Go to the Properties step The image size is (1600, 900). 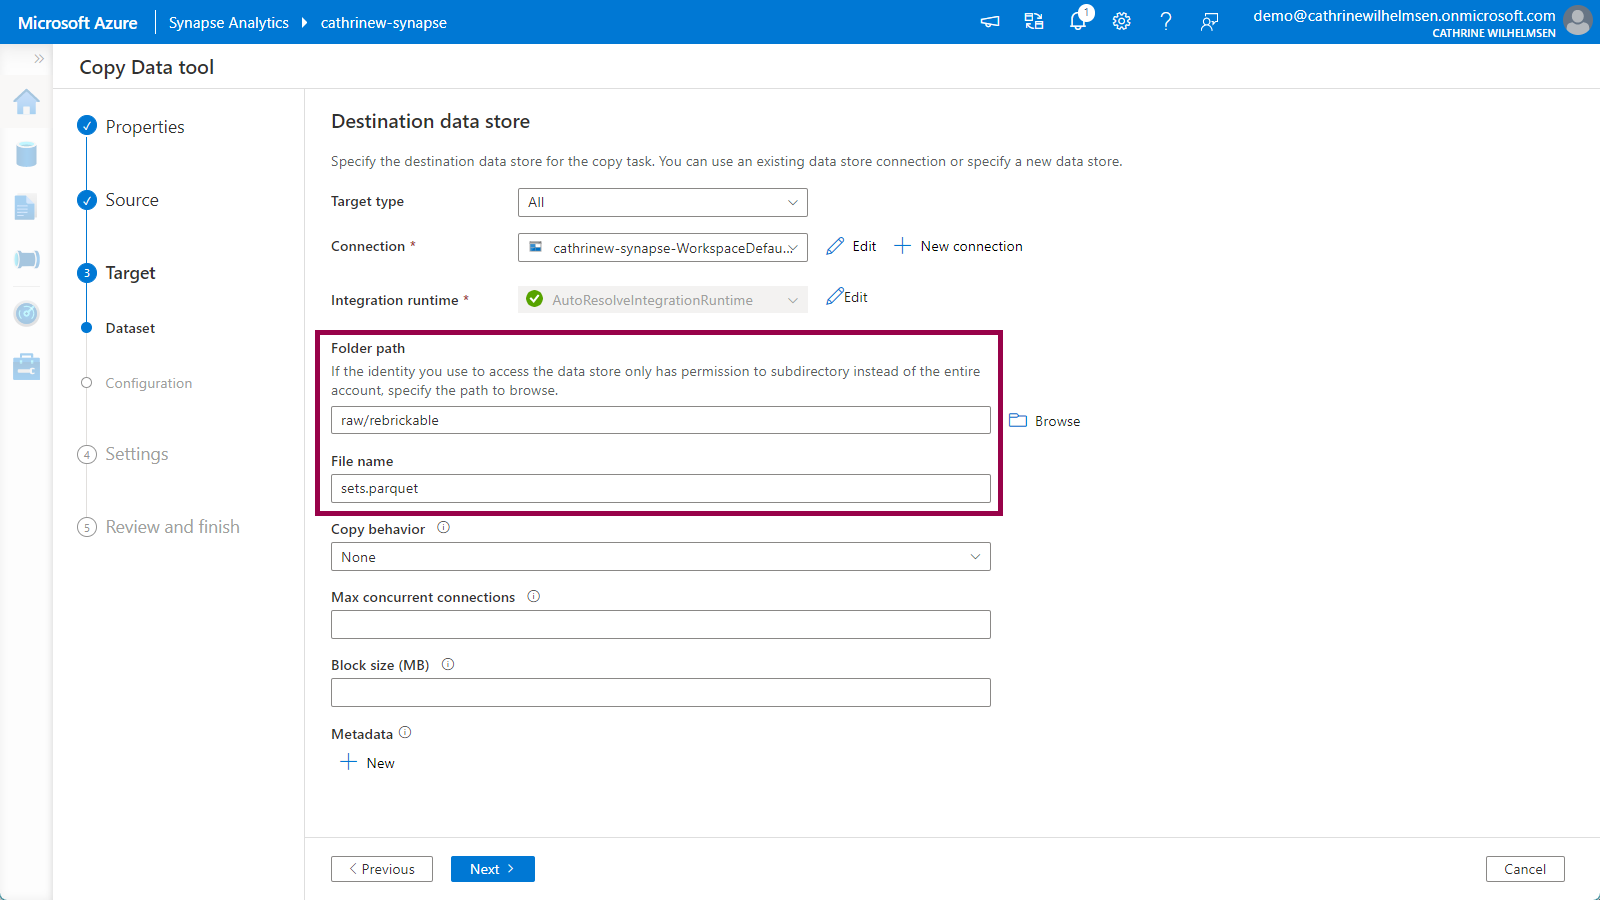(145, 127)
